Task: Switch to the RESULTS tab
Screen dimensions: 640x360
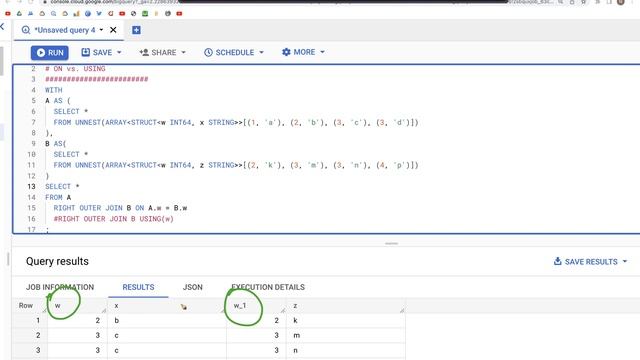Action: point(138,287)
